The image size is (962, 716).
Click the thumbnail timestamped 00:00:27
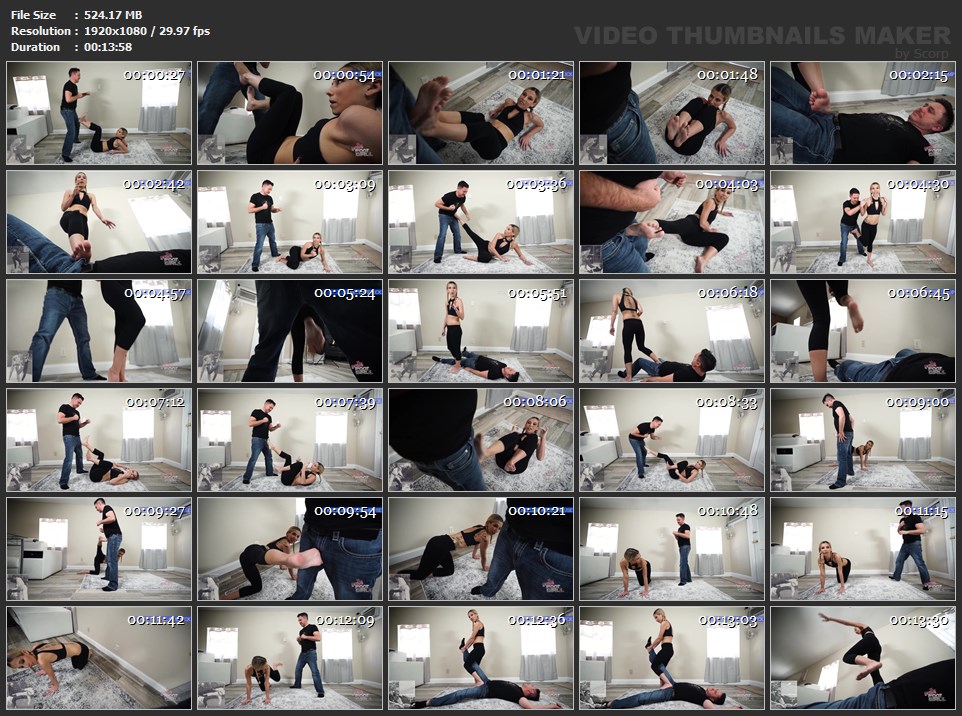click(99, 113)
